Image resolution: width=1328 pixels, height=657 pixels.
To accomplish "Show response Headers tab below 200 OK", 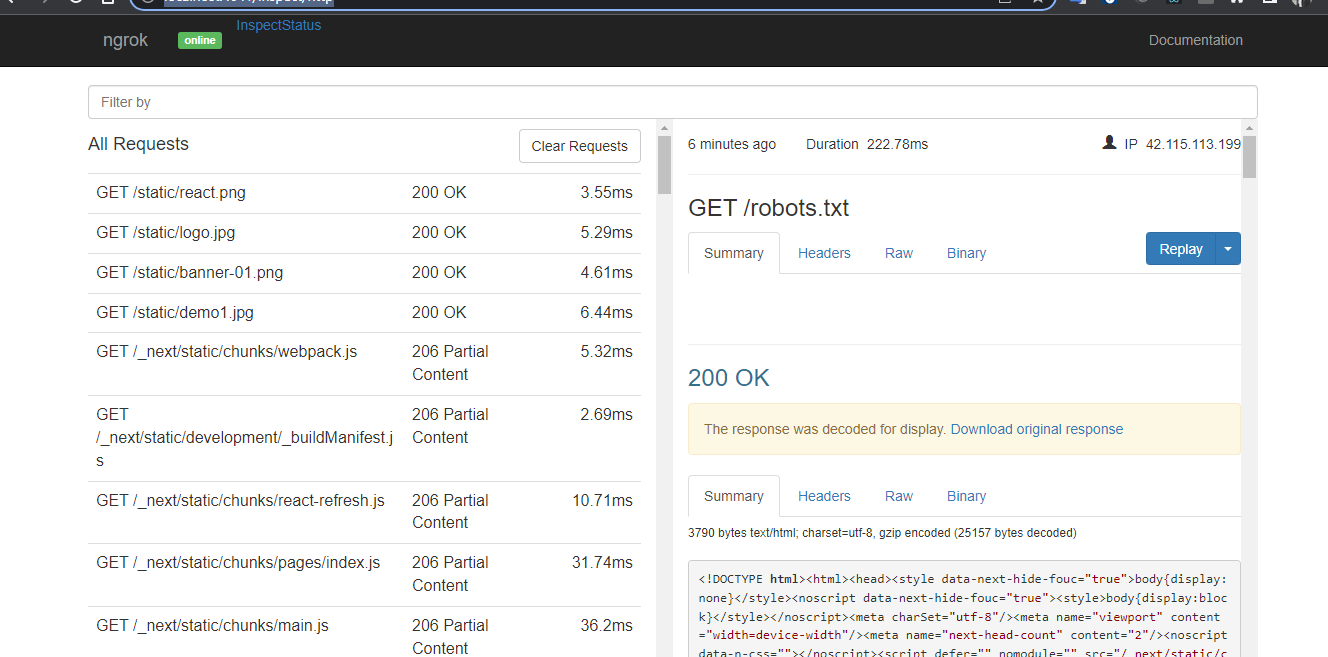I will pos(824,496).
